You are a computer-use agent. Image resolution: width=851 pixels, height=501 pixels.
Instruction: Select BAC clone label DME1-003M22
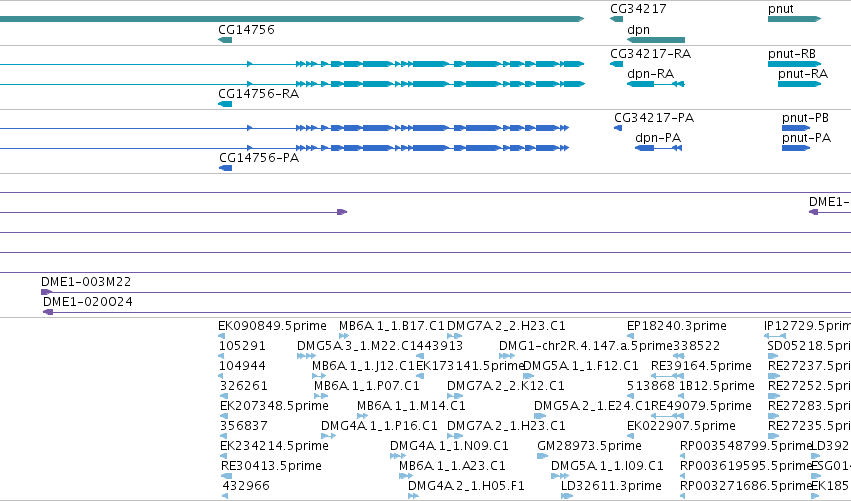[x=86, y=282]
